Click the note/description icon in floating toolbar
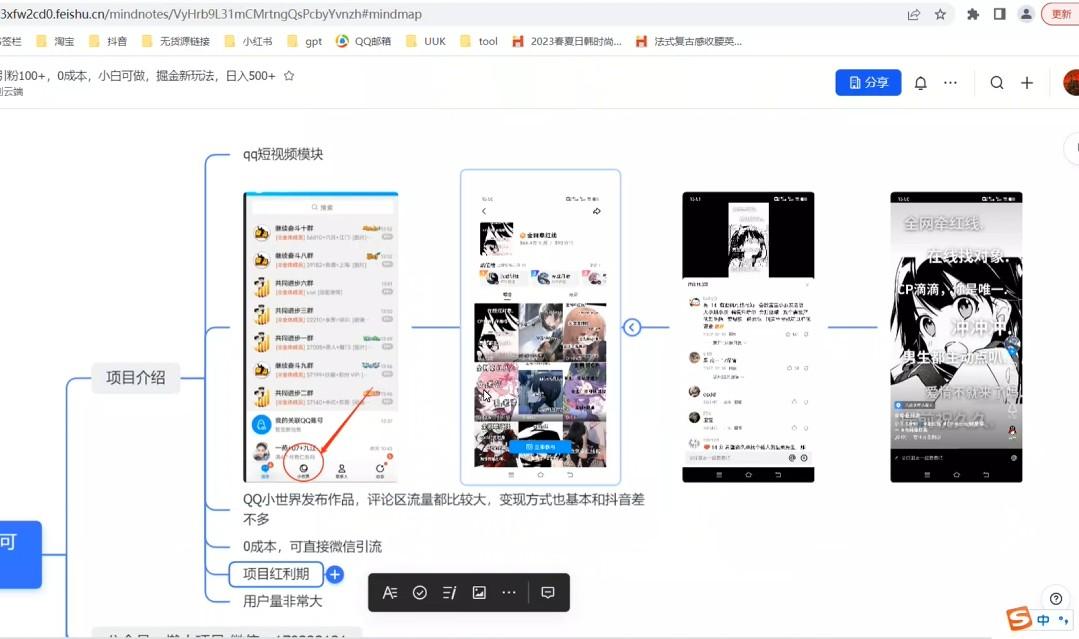The height and width of the screenshot is (639, 1079). coord(449,593)
